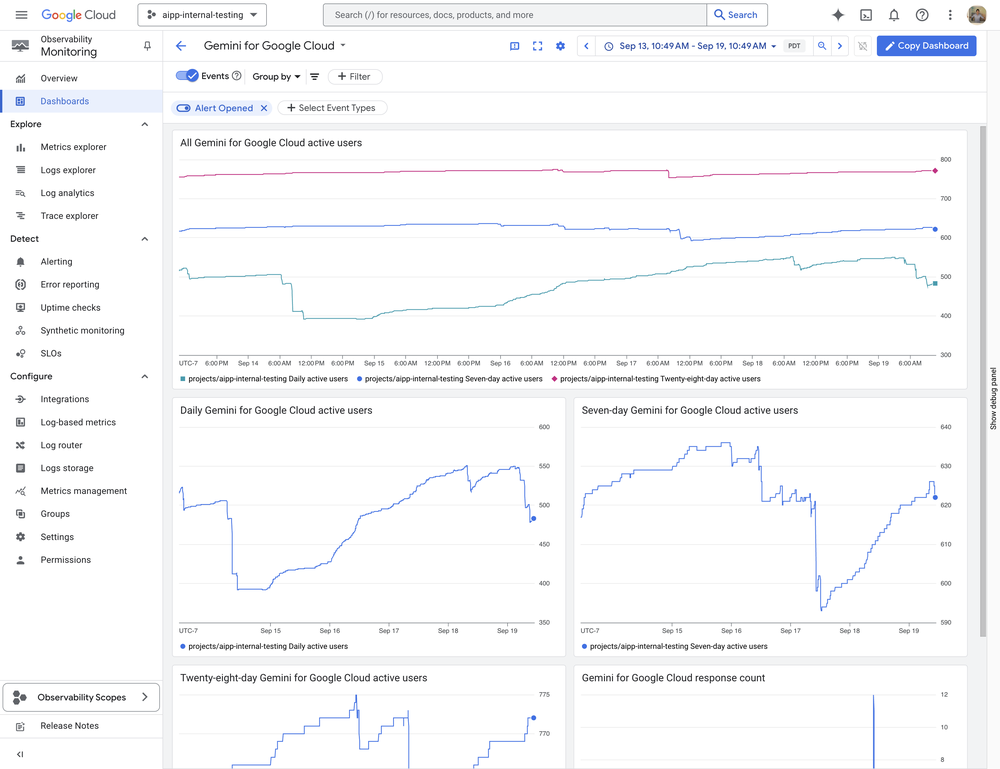Open the main hamburger navigation menu
This screenshot has width=1000, height=769.
coord(21,15)
